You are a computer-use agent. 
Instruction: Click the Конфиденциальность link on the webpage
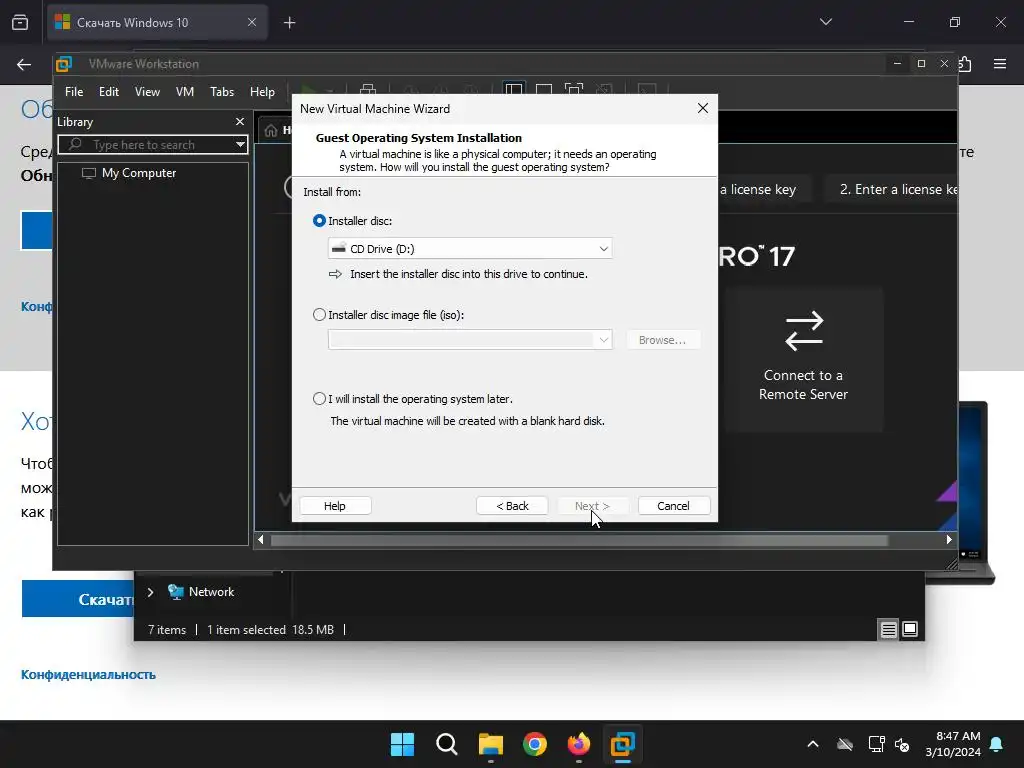point(88,675)
